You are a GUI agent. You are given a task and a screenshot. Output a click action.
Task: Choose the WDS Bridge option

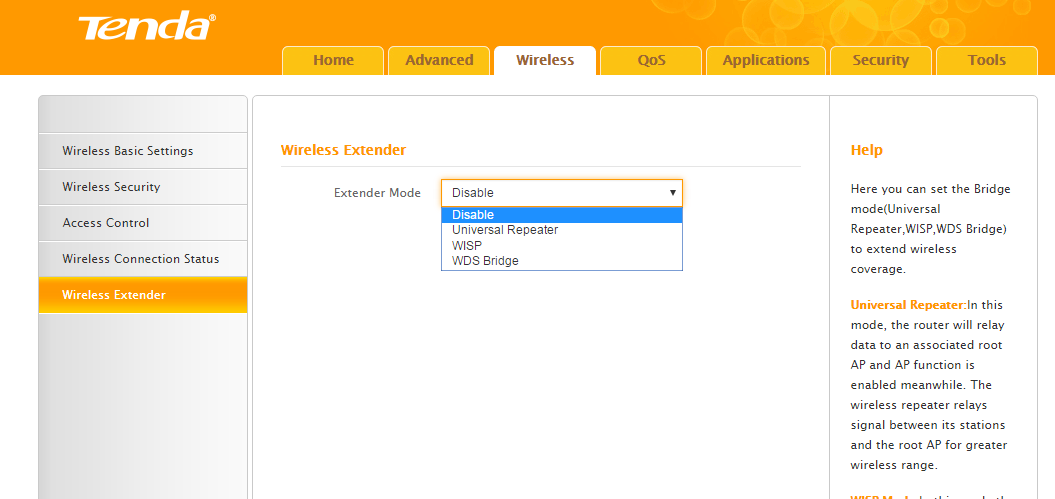485,261
